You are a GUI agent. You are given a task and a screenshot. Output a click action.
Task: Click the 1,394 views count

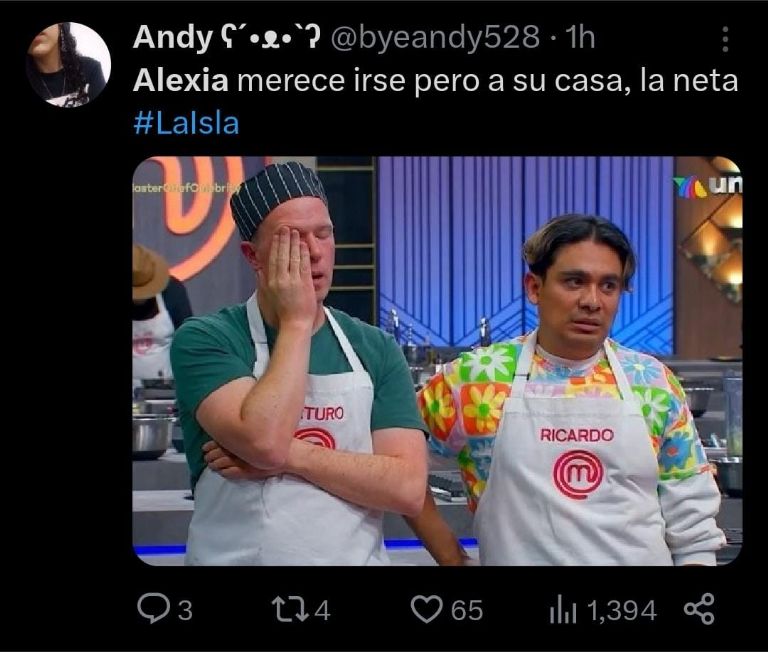pyautogui.click(x=622, y=611)
